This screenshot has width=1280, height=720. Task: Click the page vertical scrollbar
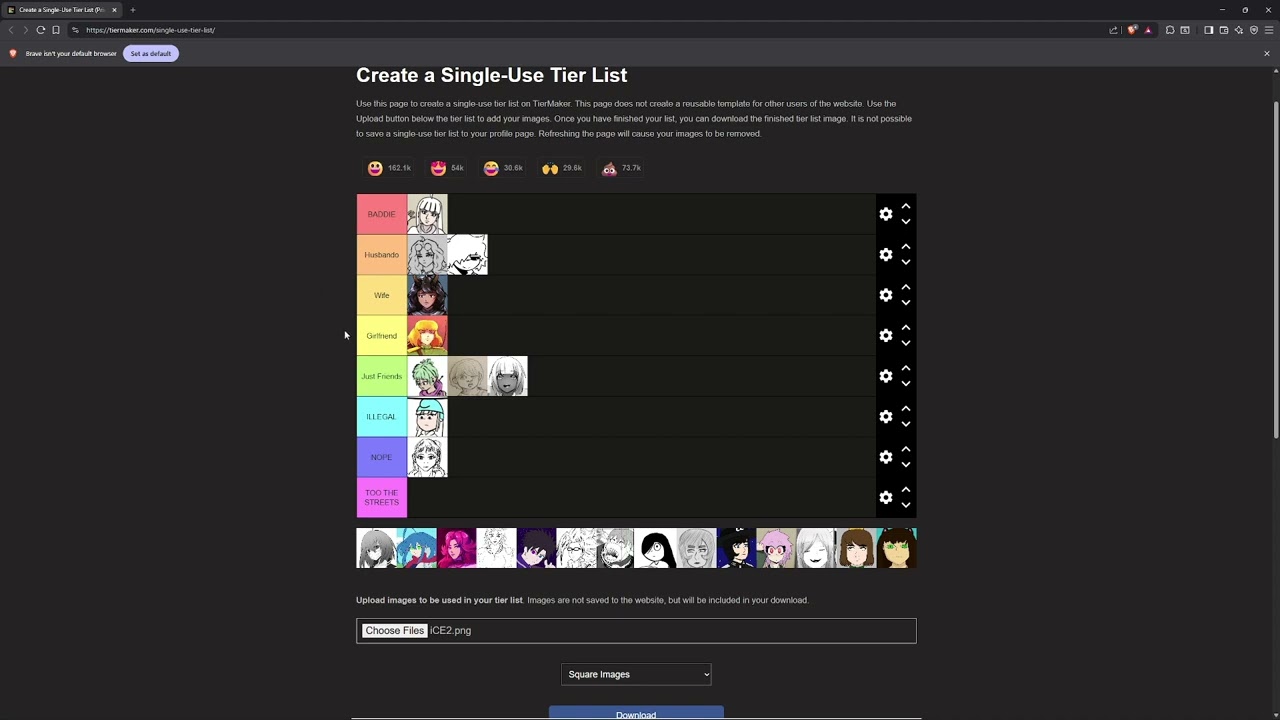point(1276,268)
